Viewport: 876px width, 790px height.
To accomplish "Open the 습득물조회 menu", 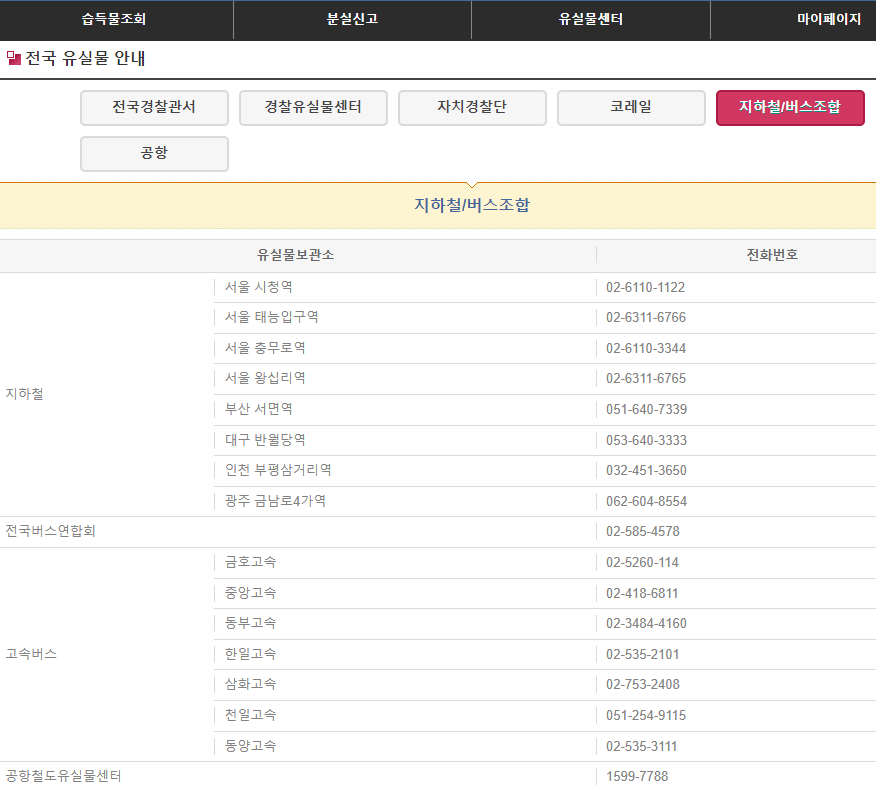I will pyautogui.click(x=115, y=20).
